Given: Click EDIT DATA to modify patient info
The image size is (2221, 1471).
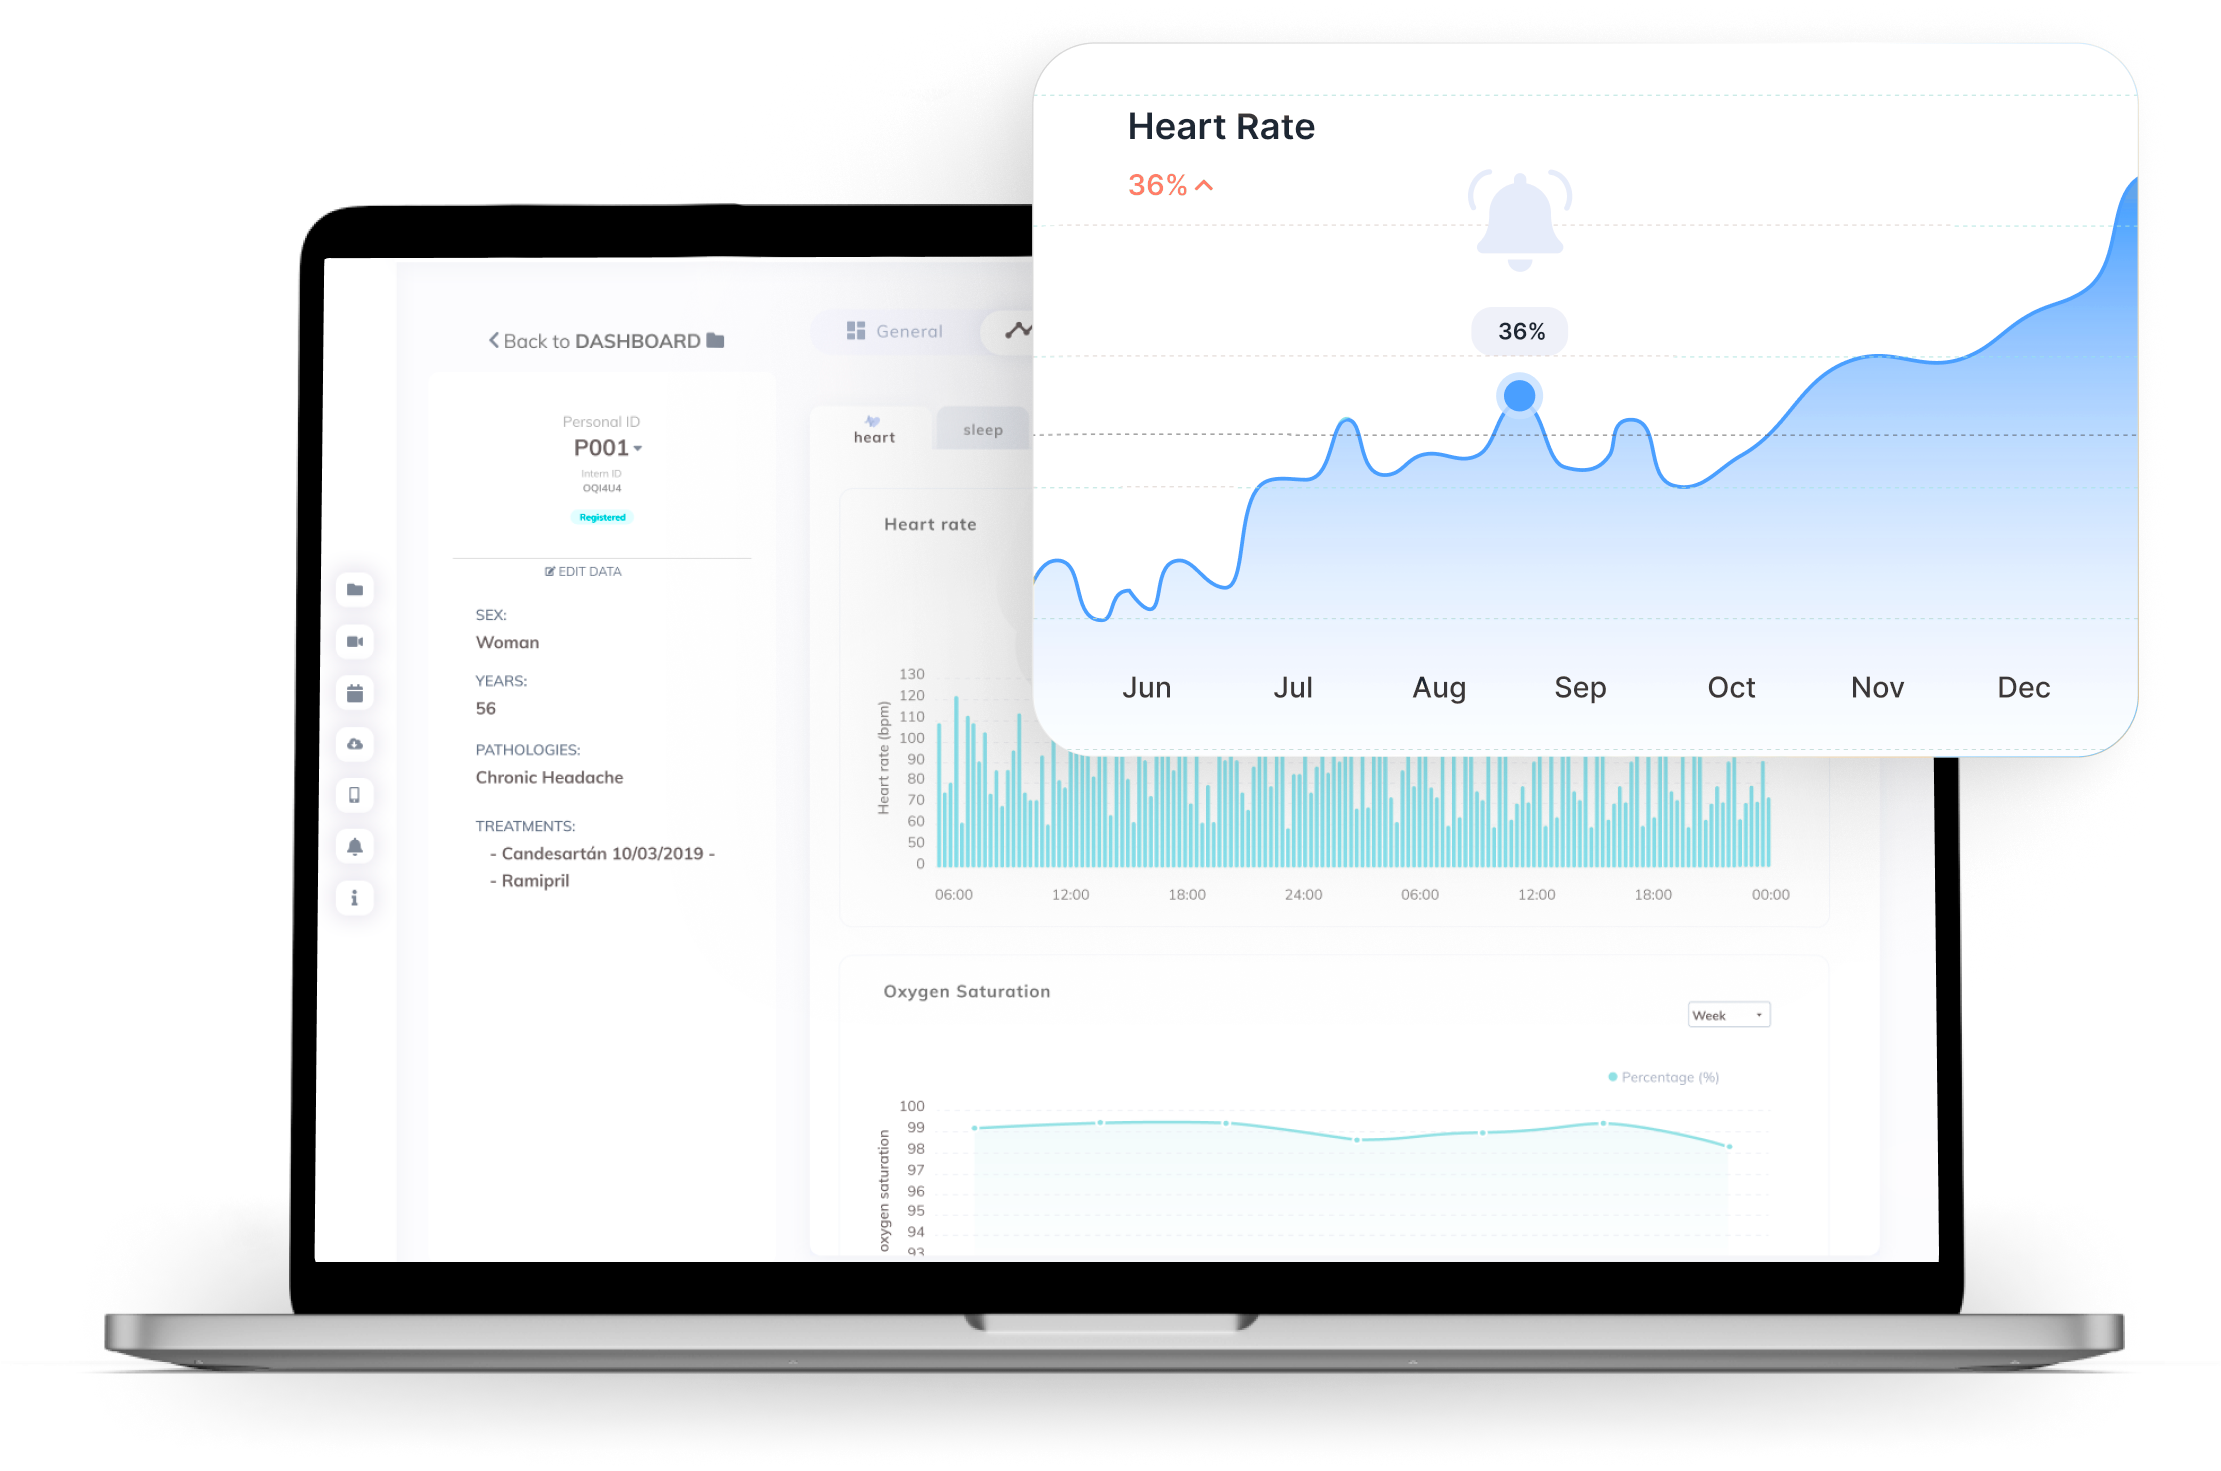Looking at the screenshot, I should point(584,571).
